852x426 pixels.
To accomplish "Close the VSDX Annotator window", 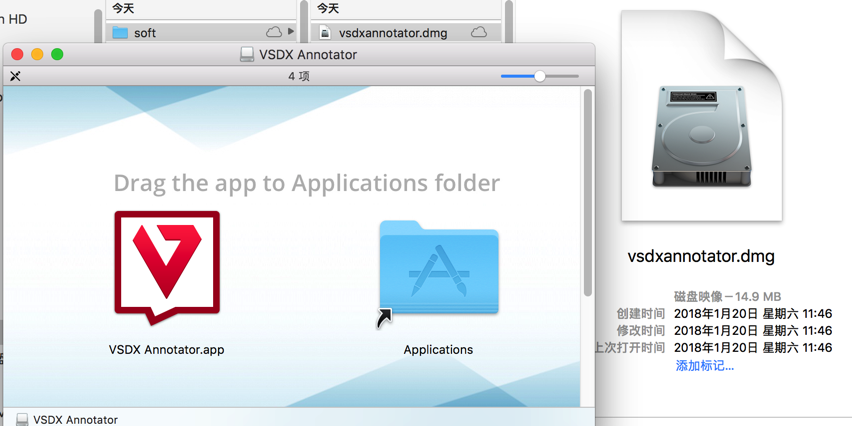I will click(x=17, y=54).
